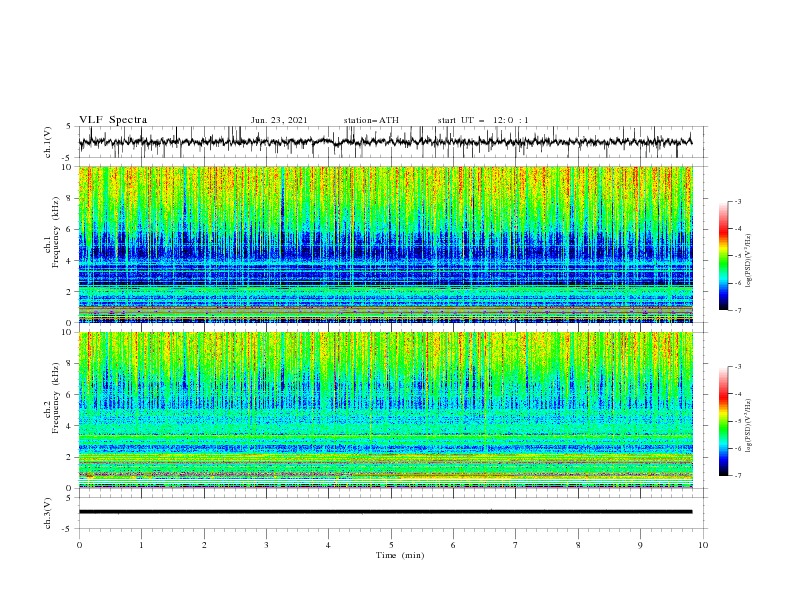Click the lower PSD color scale bar

[x=723, y=421]
